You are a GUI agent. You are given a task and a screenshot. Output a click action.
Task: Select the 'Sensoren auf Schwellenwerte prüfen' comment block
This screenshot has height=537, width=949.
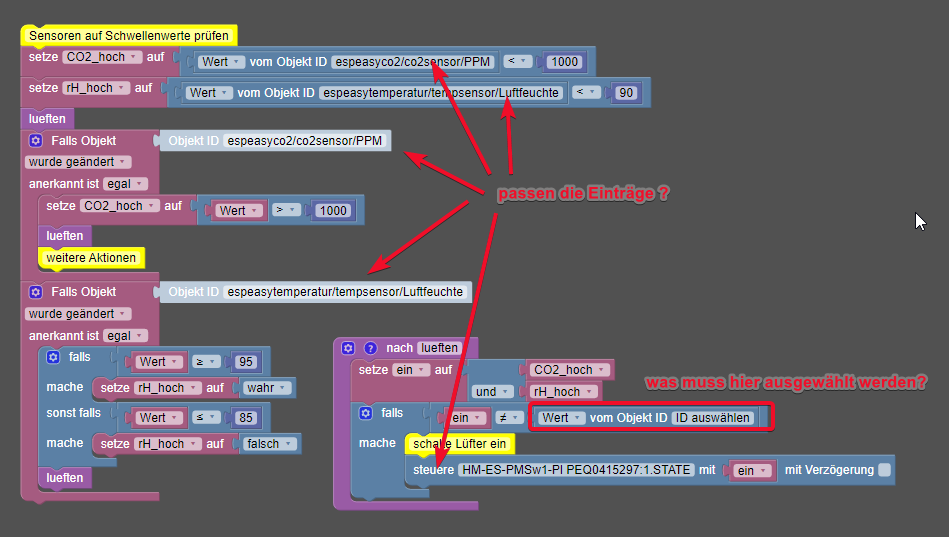click(x=129, y=36)
